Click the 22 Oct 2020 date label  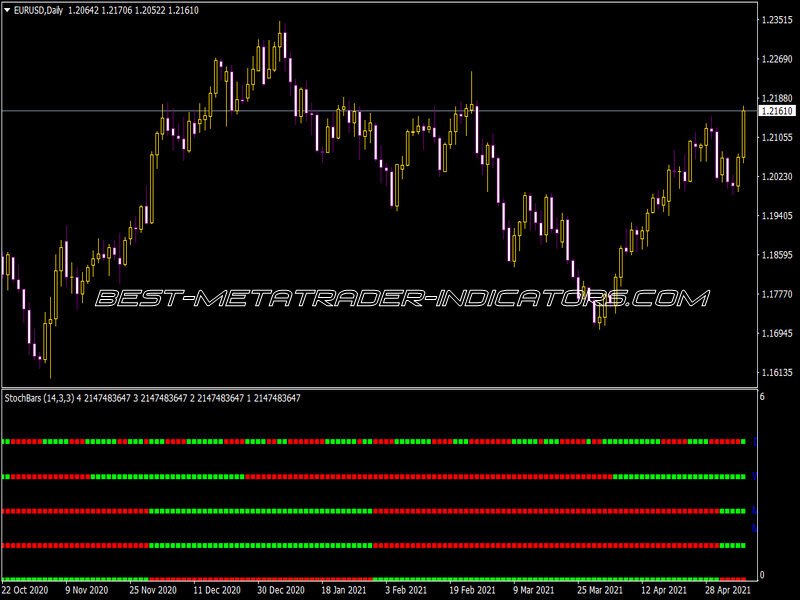pyautogui.click(x=25, y=590)
